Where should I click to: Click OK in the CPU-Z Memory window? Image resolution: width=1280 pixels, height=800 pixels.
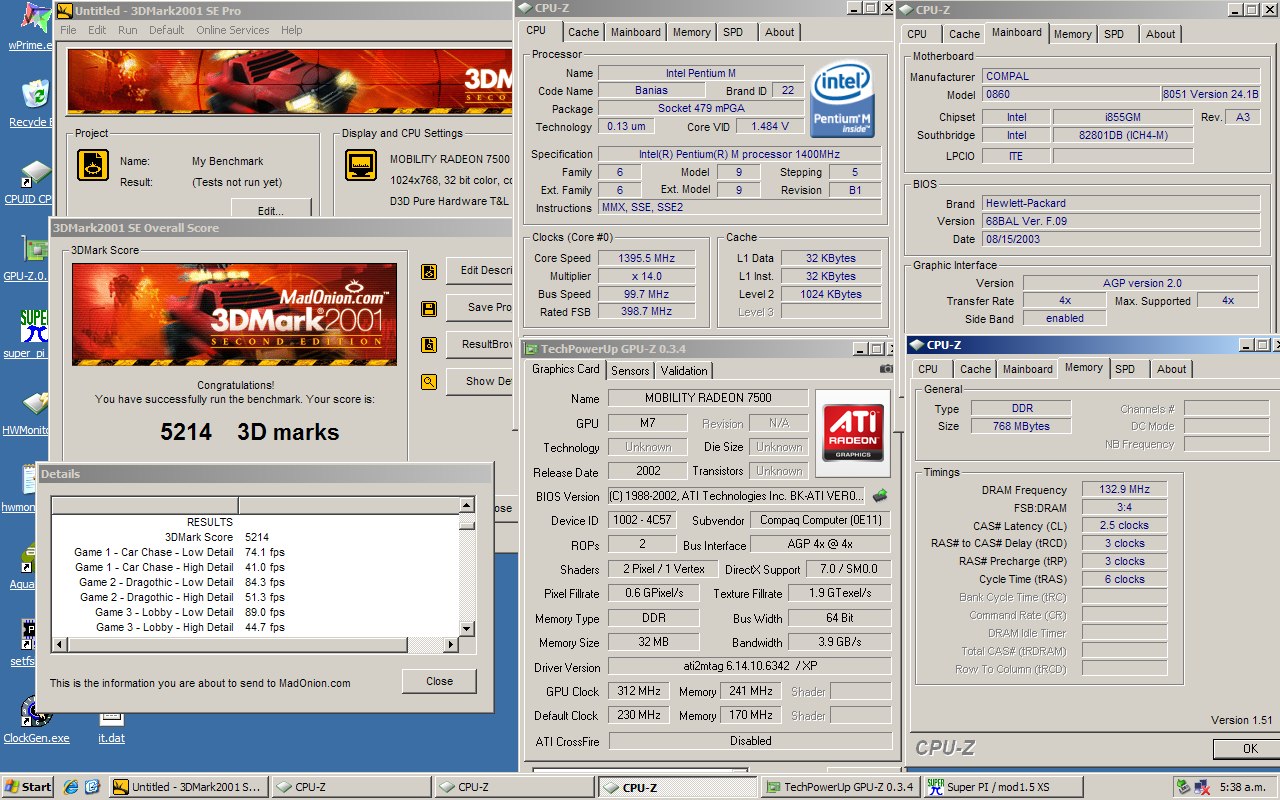tap(1246, 748)
